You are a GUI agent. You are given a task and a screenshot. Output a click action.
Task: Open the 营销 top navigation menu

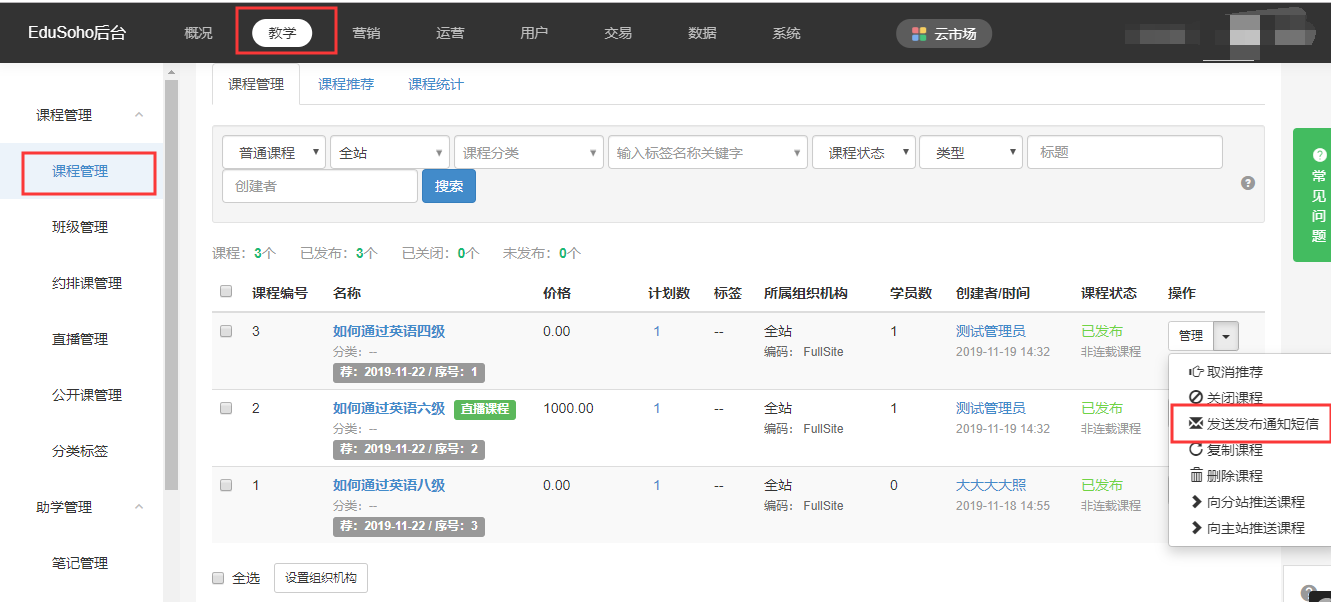tap(366, 33)
